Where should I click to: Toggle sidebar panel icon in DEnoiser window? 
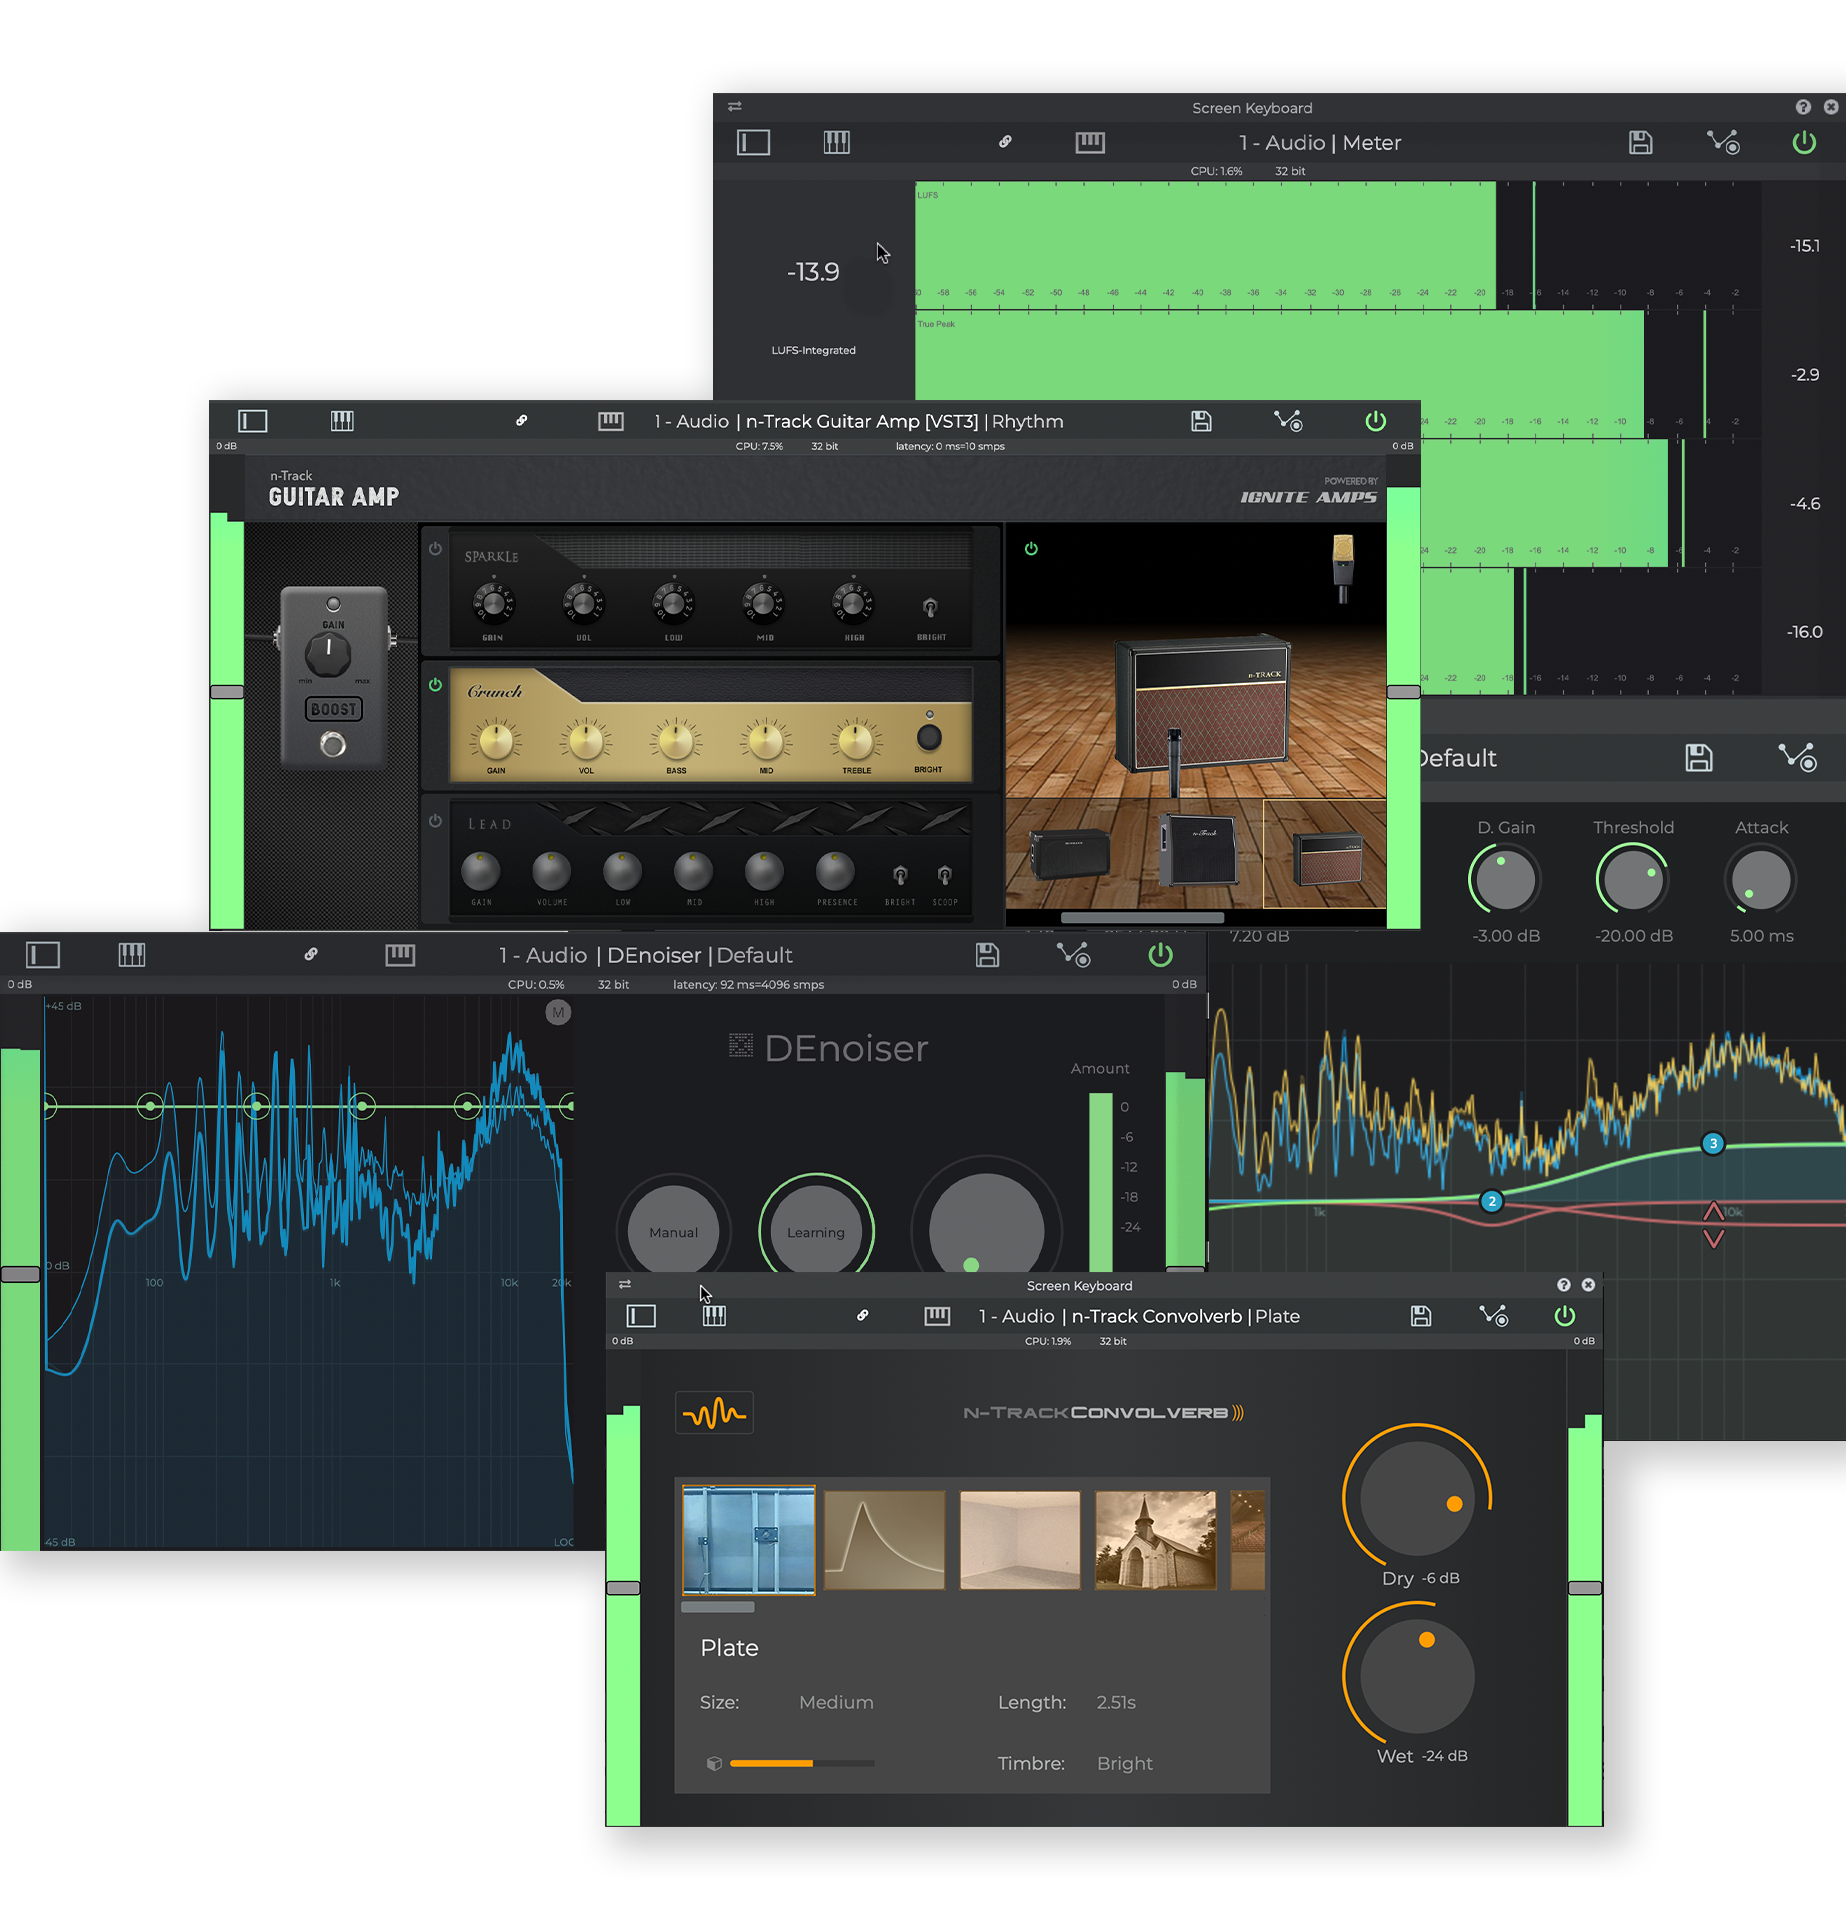pos(43,955)
